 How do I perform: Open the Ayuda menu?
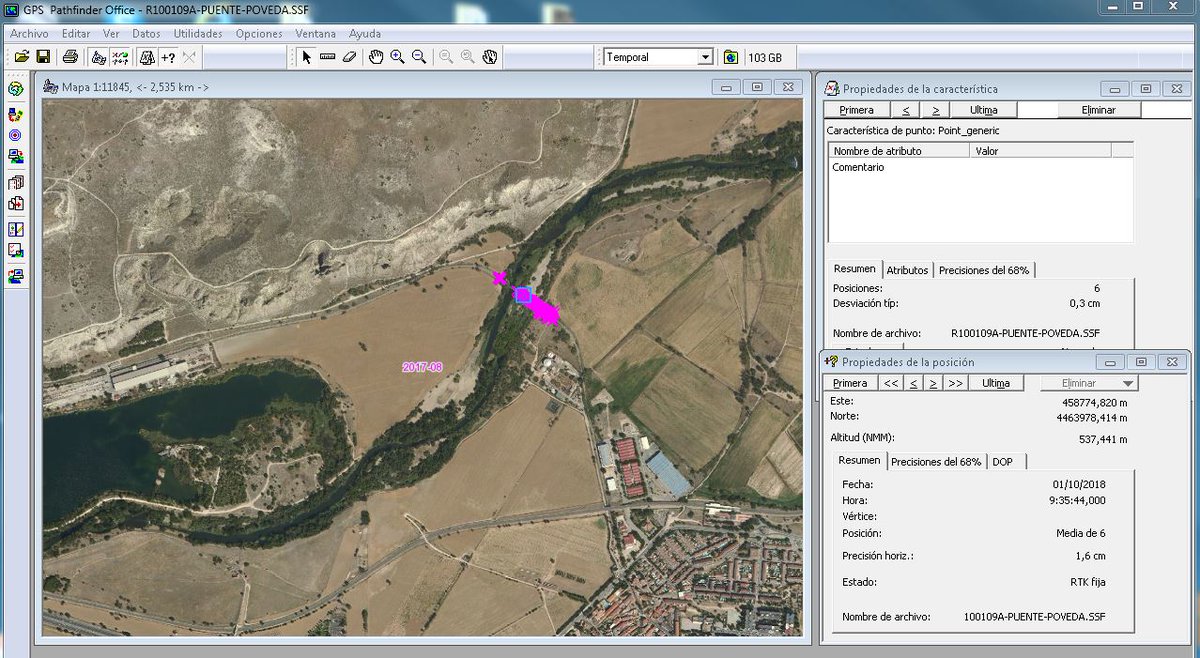click(x=364, y=33)
